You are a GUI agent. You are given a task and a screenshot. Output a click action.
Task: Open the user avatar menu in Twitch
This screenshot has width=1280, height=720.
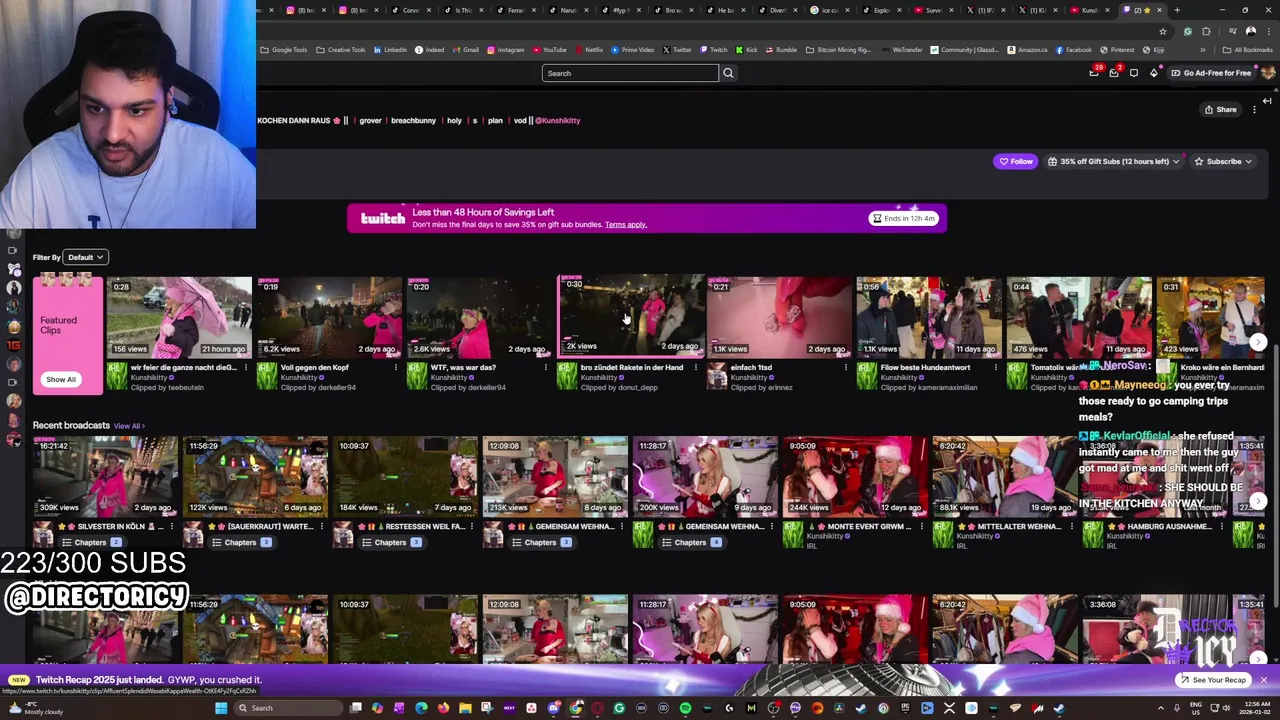point(1269,73)
